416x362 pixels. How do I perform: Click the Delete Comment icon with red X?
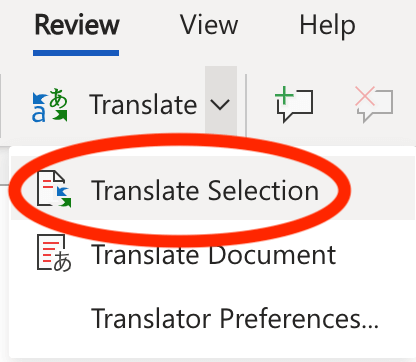374,104
